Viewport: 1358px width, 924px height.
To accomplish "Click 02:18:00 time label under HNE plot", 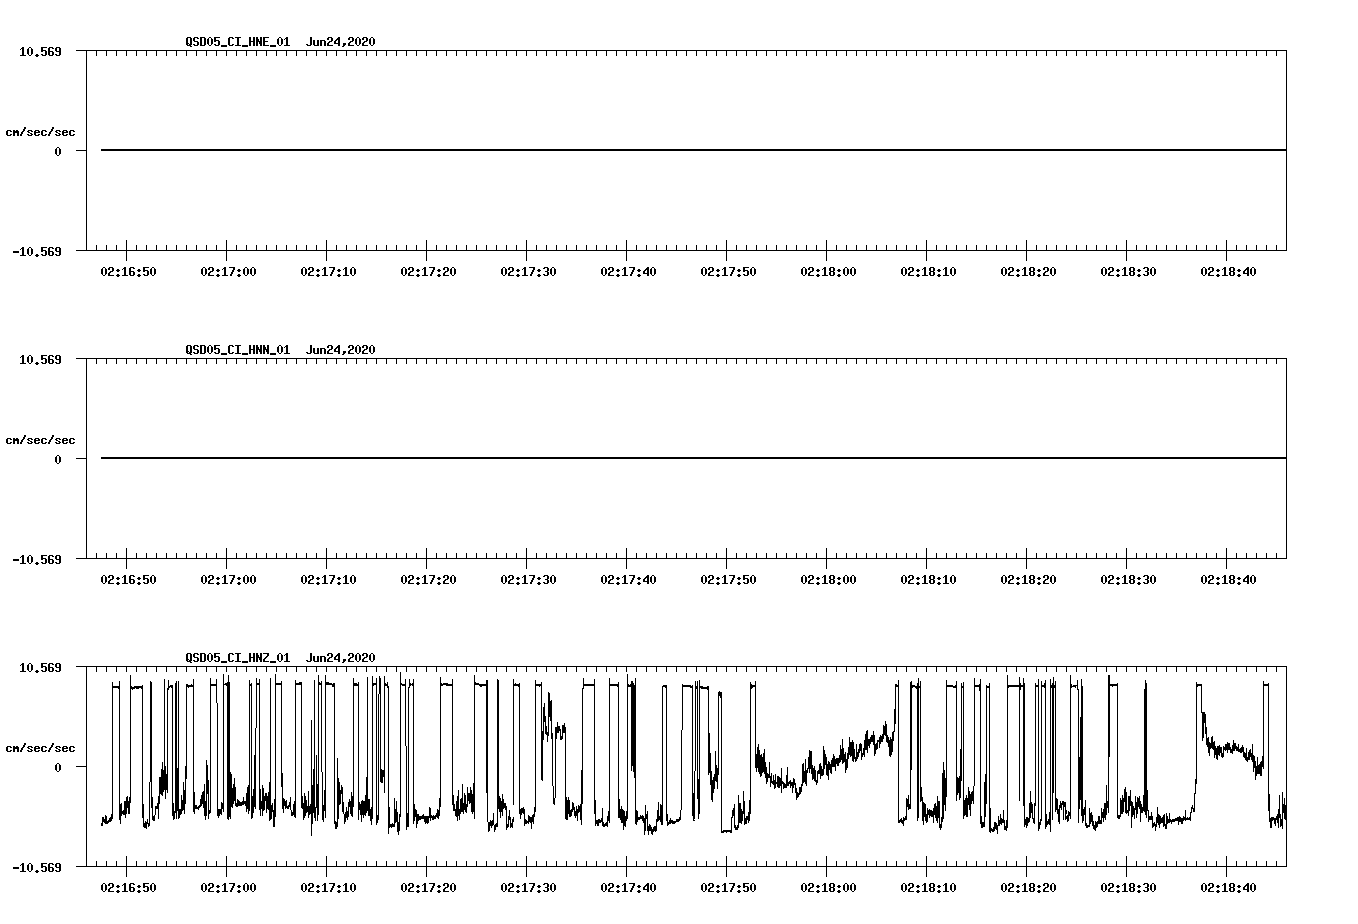I will (x=828, y=271).
